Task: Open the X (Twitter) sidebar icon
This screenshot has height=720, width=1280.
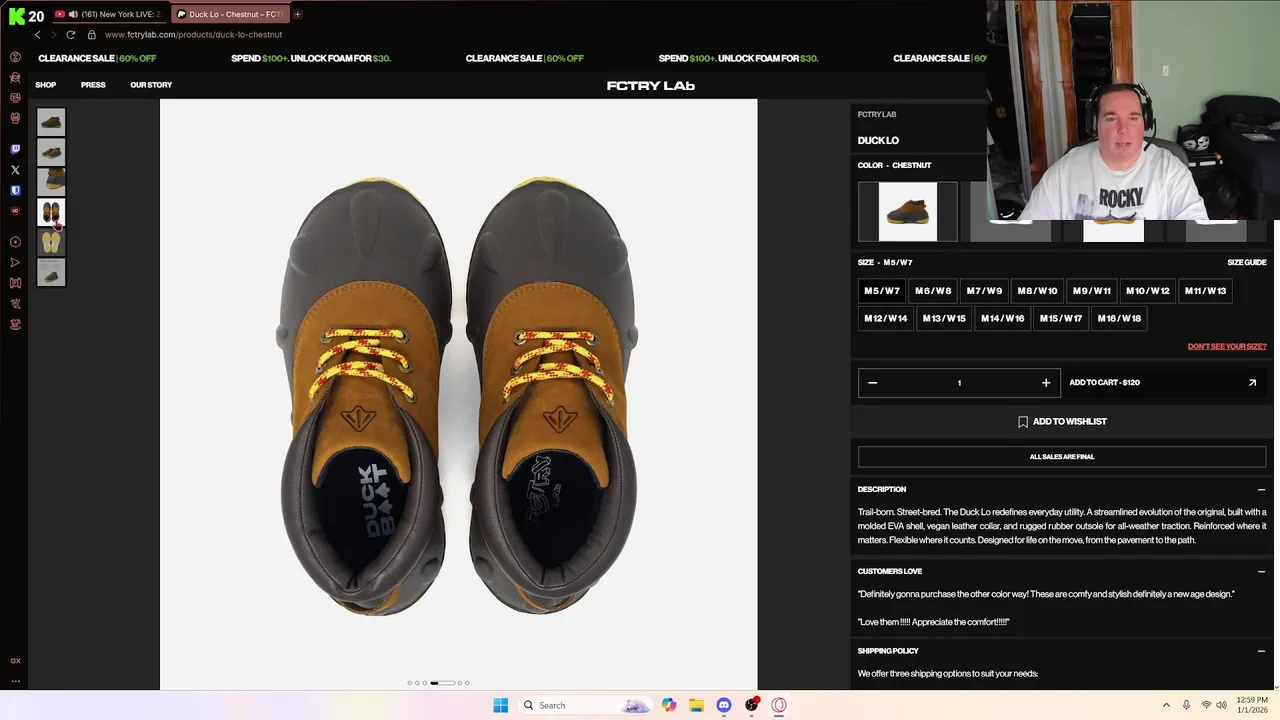Action: point(15,170)
